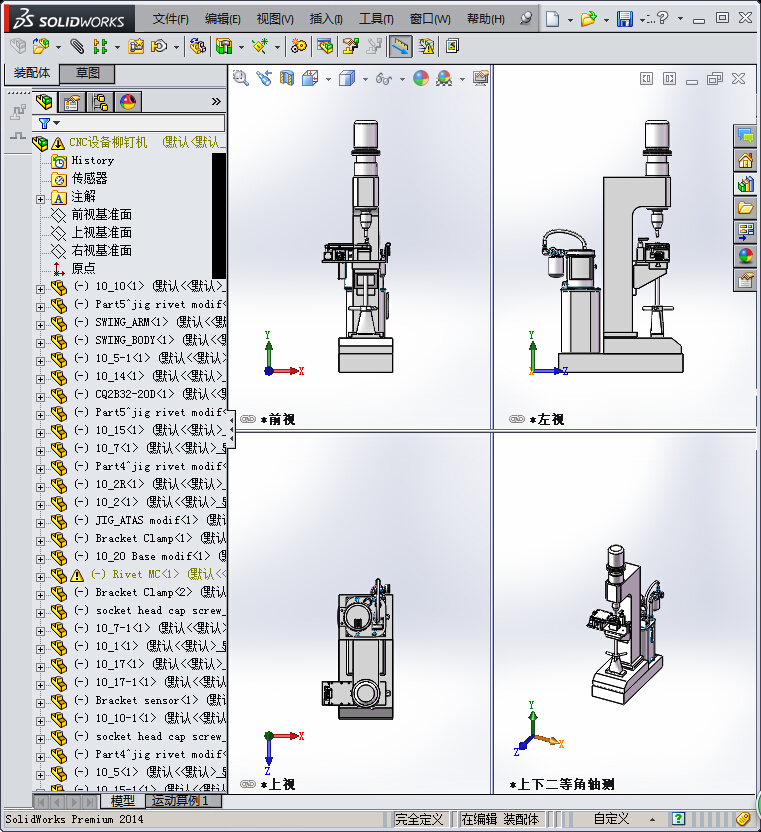Image resolution: width=761 pixels, height=832 pixels.
Task: Click the Move Component icon
Action: point(159,47)
